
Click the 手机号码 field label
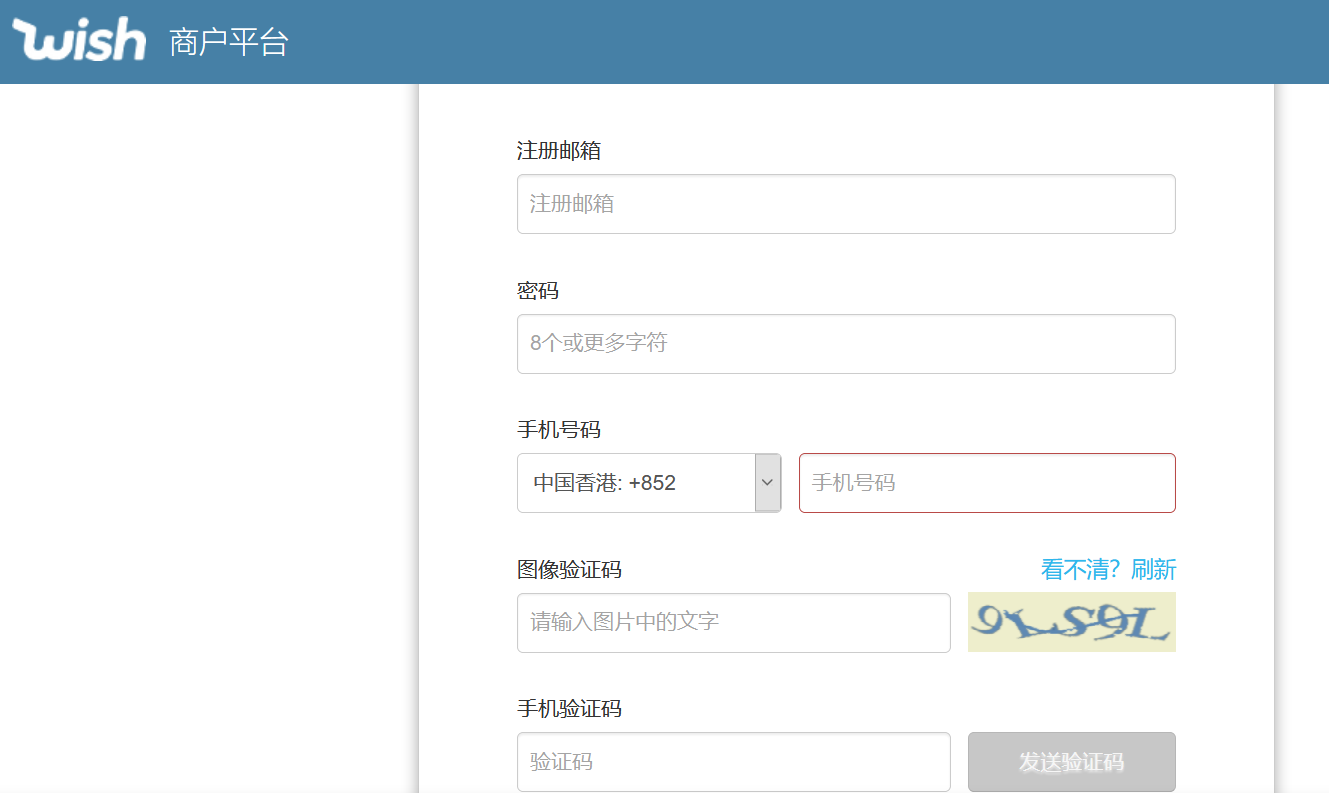(x=559, y=430)
